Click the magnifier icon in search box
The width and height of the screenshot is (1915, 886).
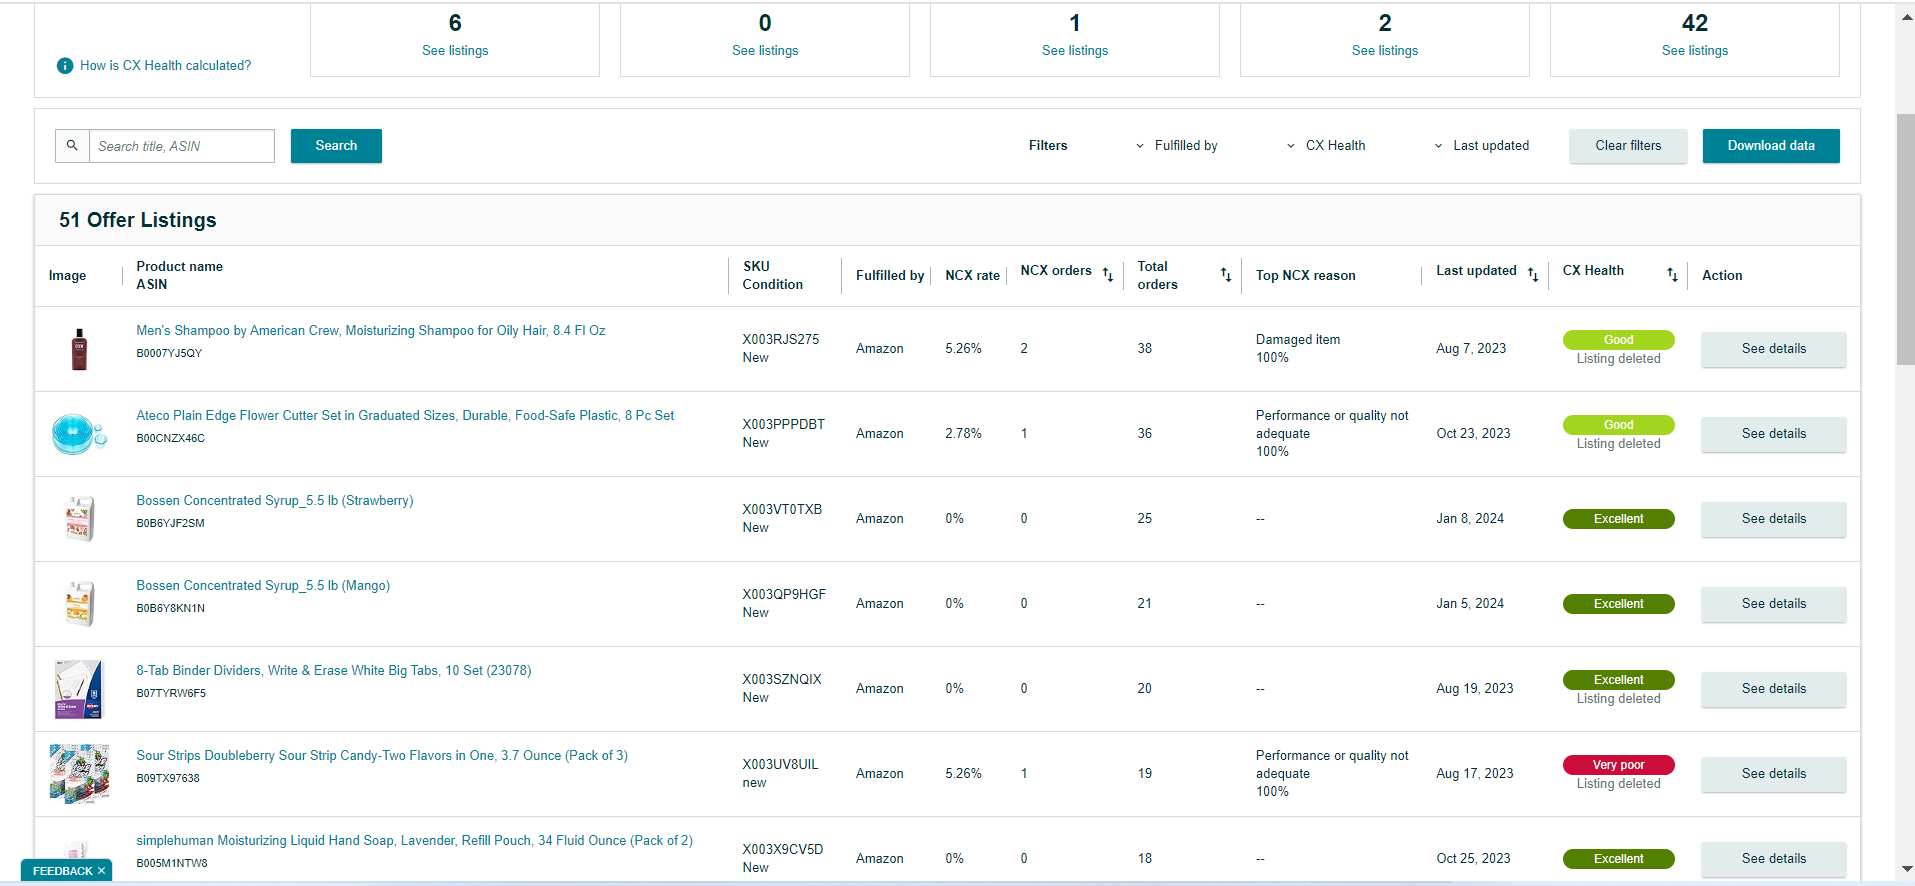coord(72,146)
